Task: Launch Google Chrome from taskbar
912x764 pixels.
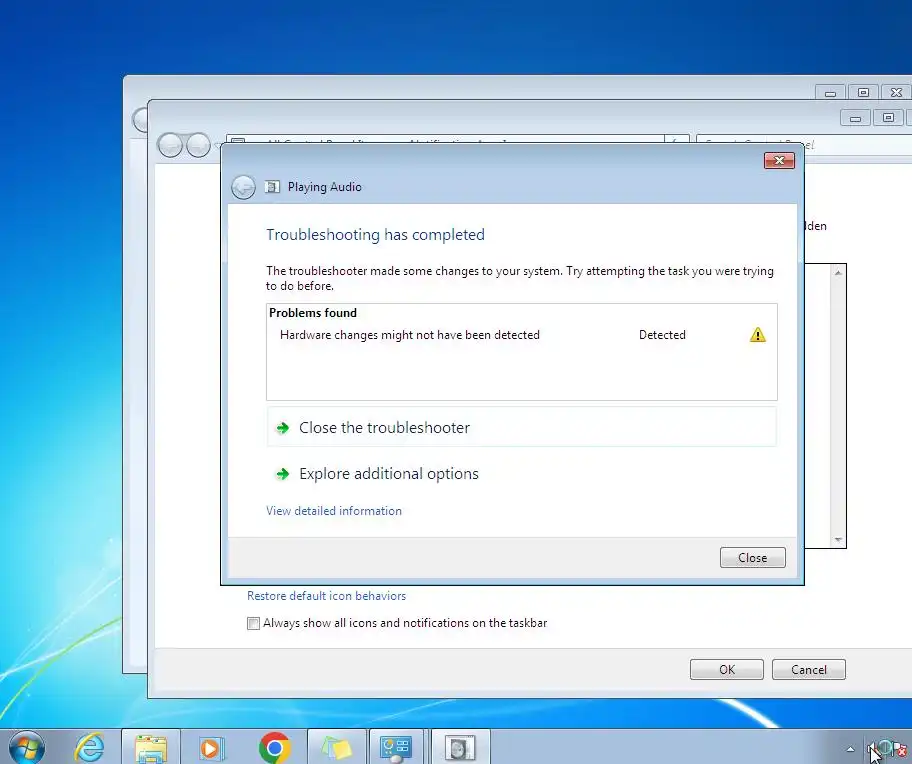Action: [275, 748]
